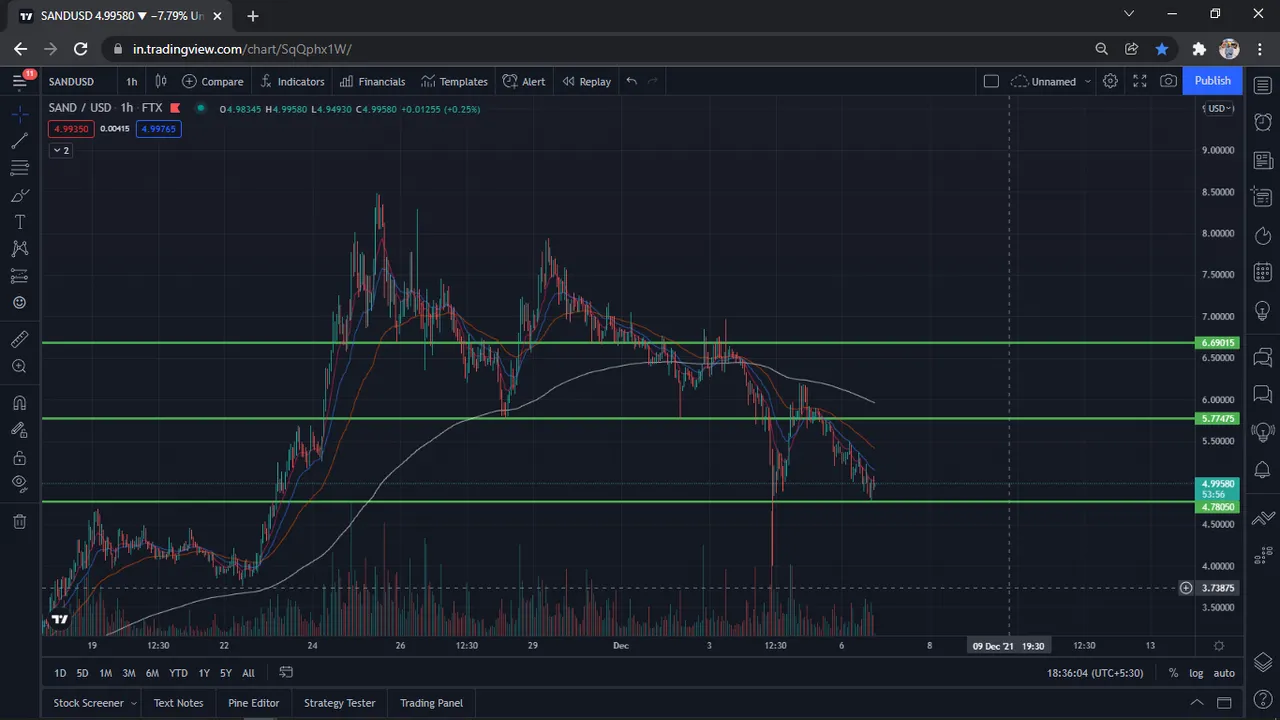Open the help center icon

tap(1262, 699)
